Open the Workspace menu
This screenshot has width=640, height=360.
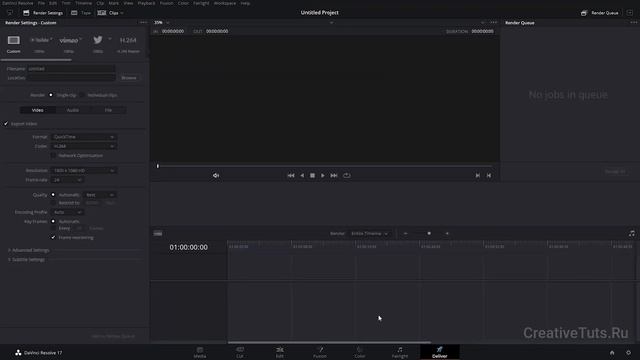(225, 3)
